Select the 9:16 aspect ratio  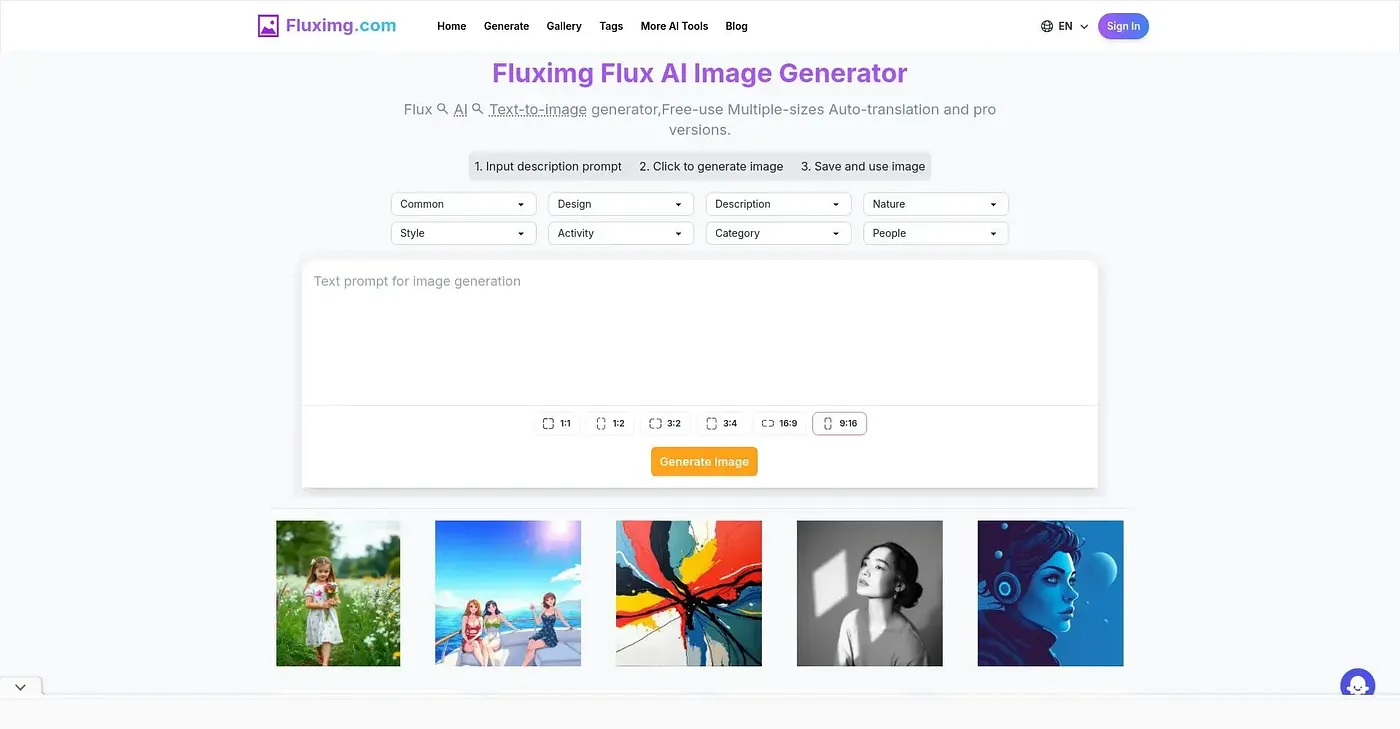[x=840, y=423]
